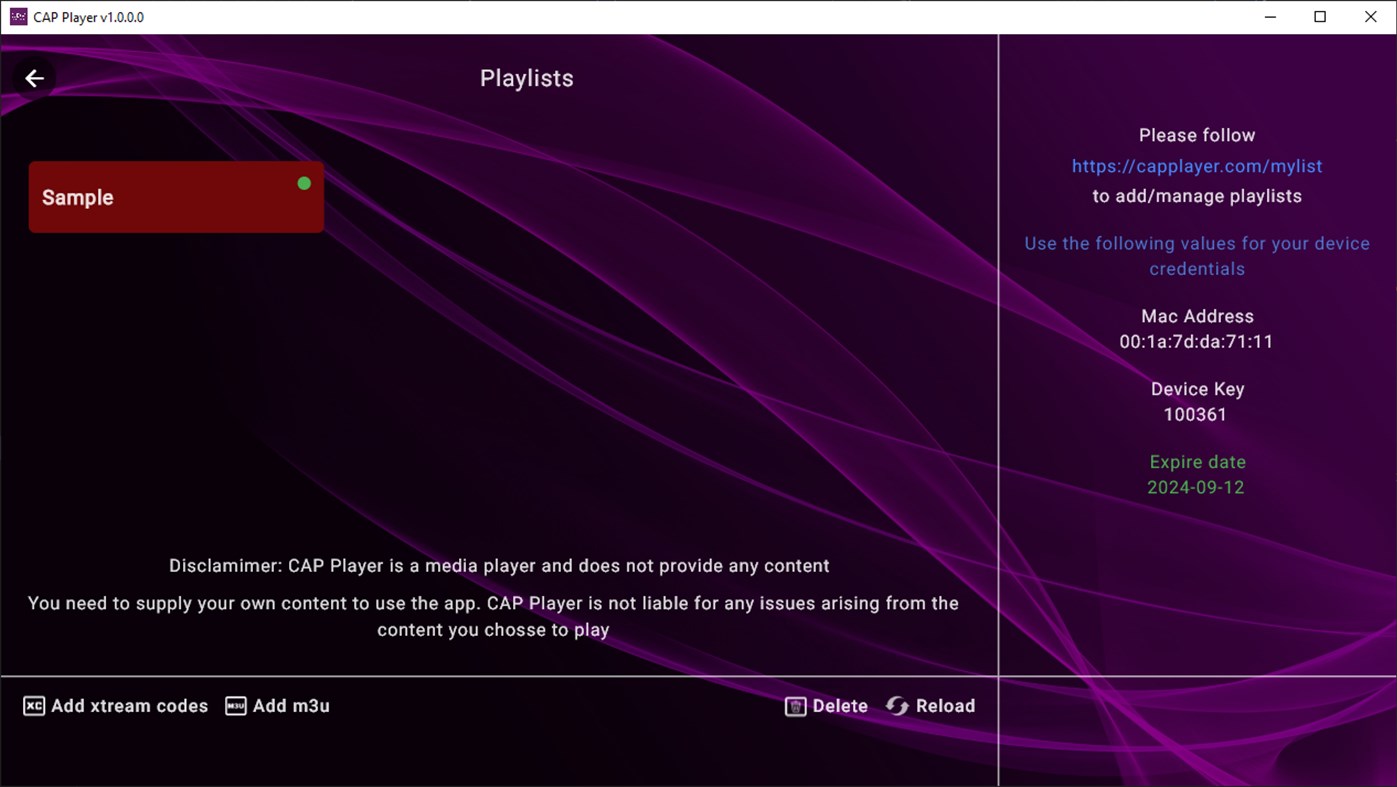Screen dimensions: 1397x787
Task: Open the capplayer.com/mylist link
Action: pyautogui.click(x=1196, y=166)
